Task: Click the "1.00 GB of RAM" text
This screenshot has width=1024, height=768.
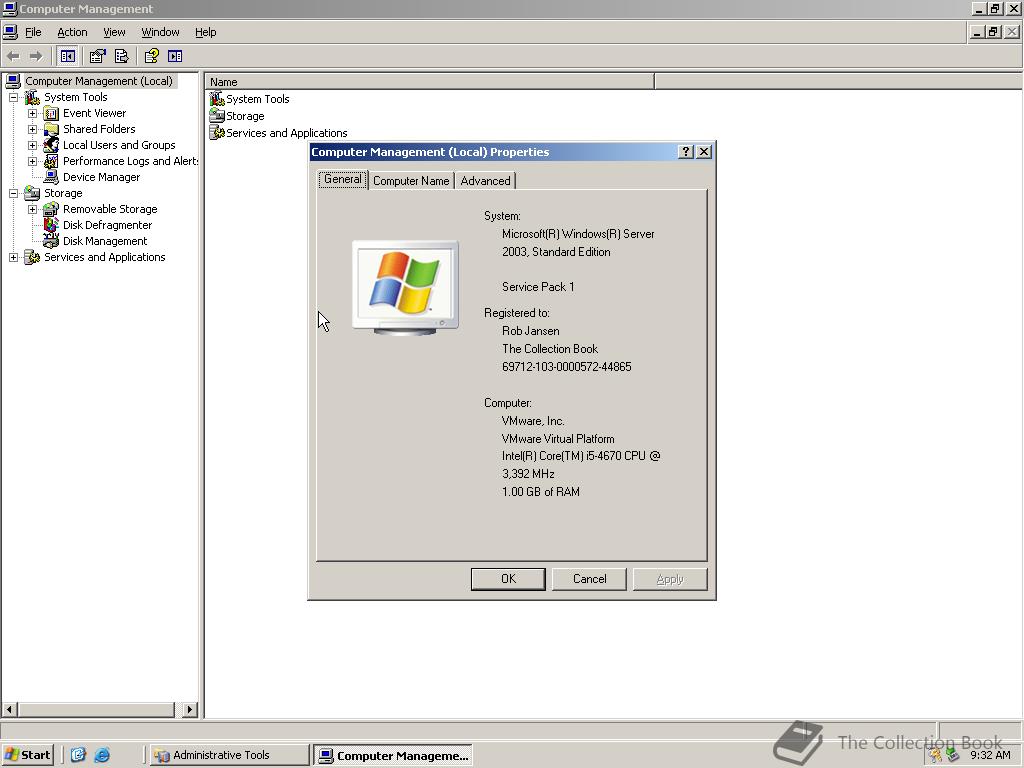Action: click(x=541, y=492)
